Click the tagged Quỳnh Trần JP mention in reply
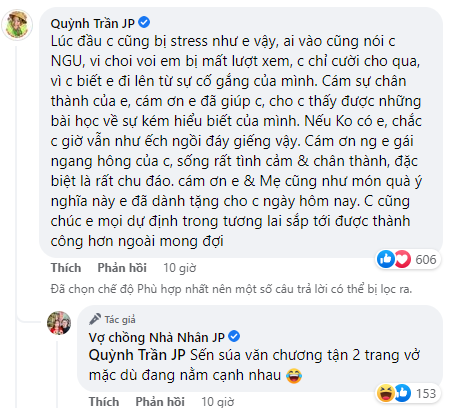 tap(137, 355)
